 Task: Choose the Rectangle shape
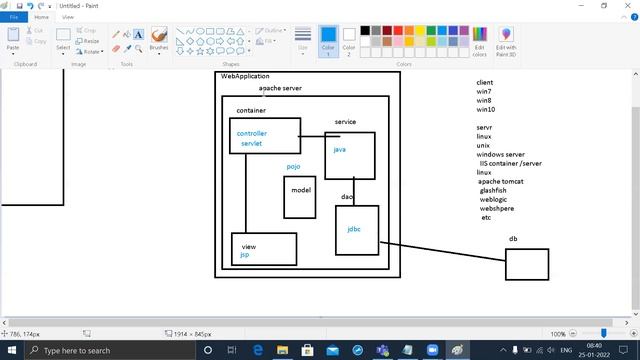210,31
